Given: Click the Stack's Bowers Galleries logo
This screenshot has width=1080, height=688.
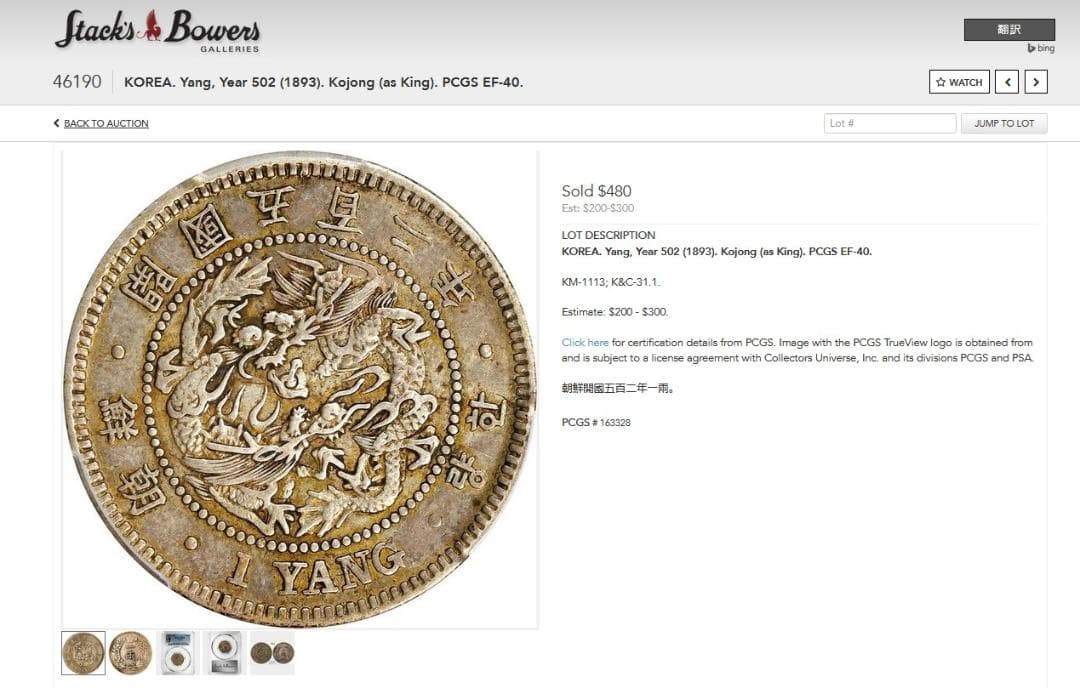Looking at the screenshot, I should 157,30.
